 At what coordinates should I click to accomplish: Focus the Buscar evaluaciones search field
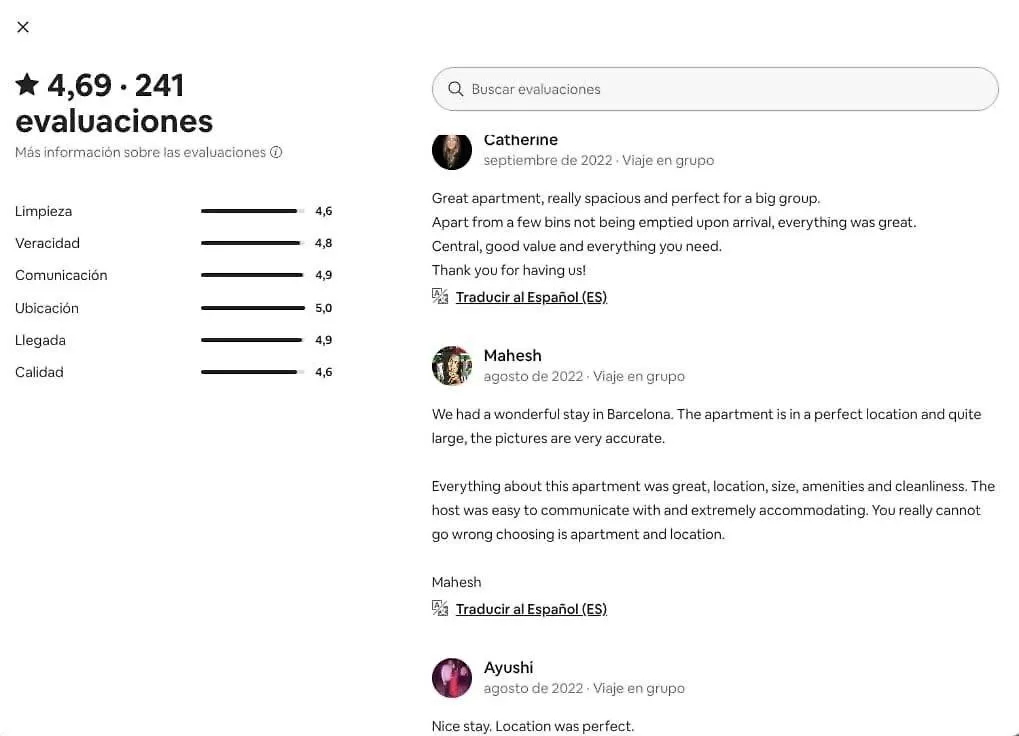click(715, 89)
